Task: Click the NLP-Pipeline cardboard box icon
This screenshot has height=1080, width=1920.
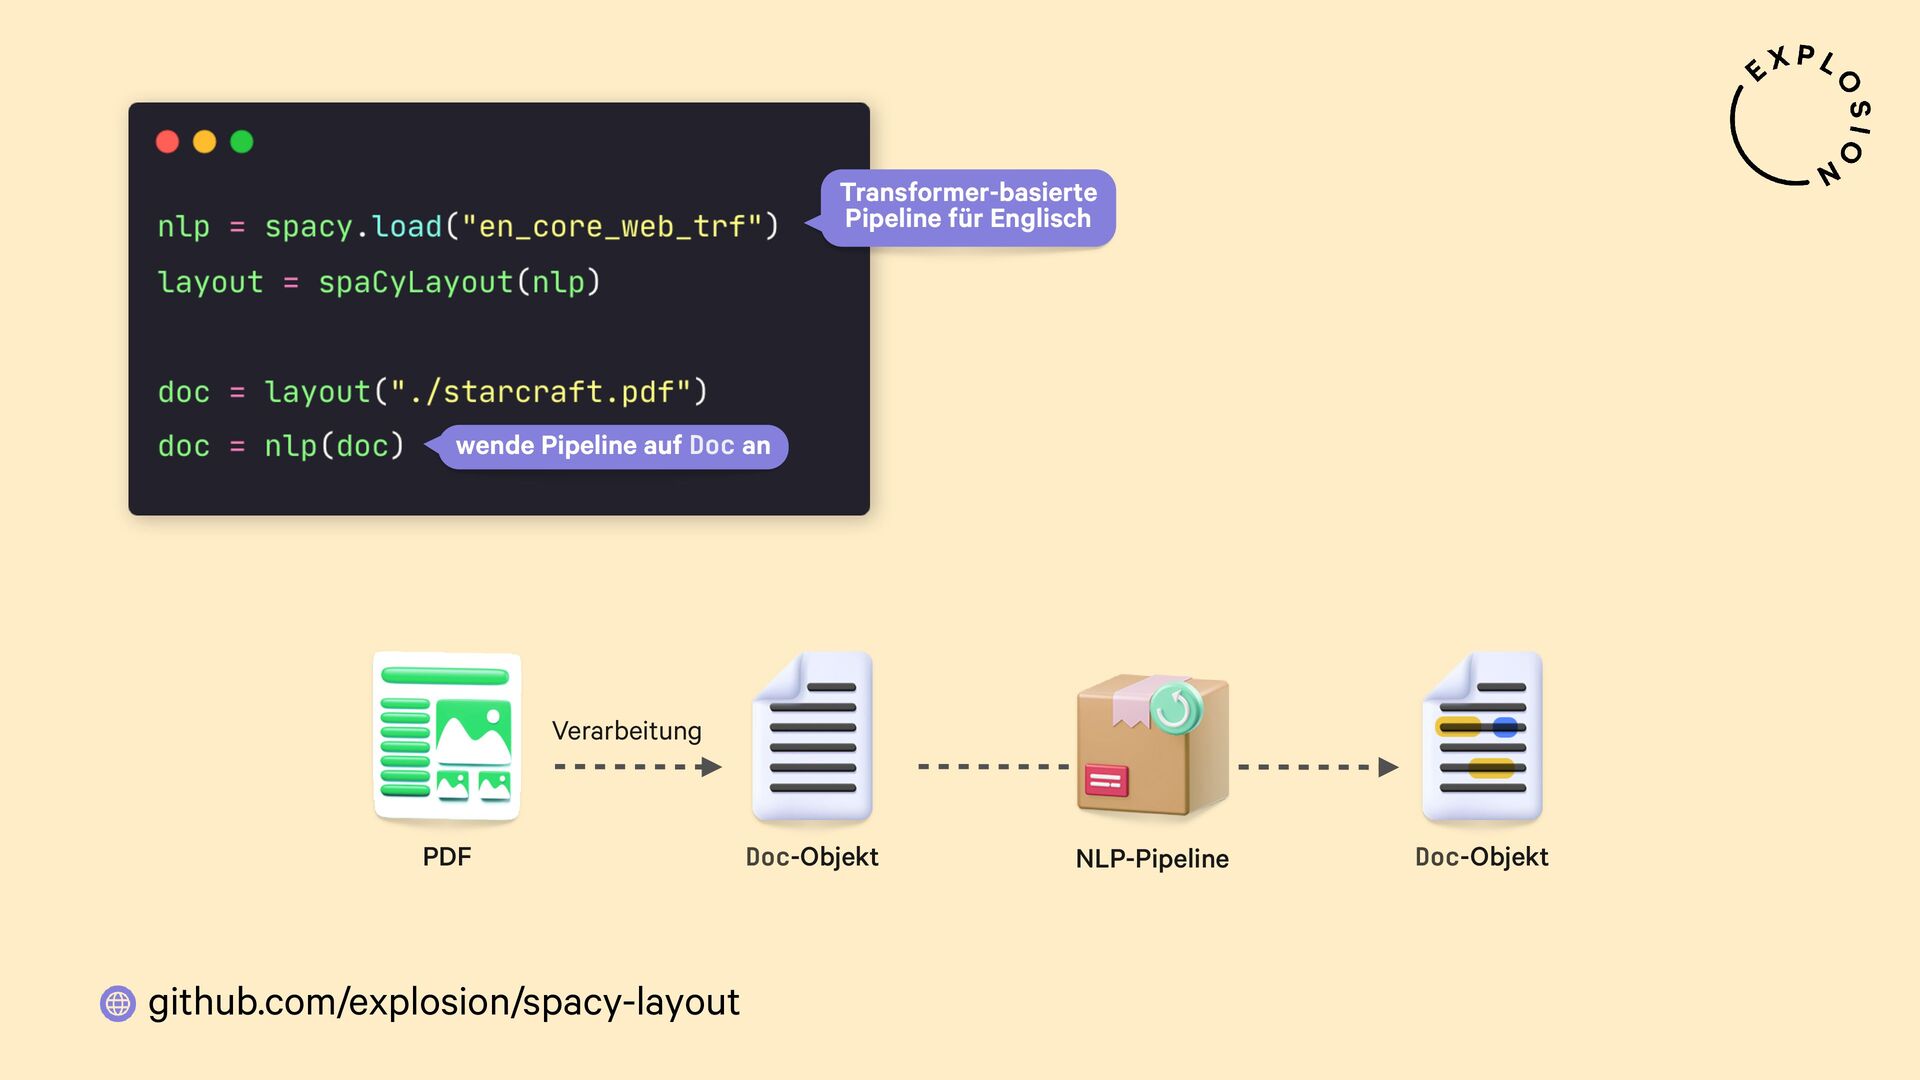Action: pyautogui.click(x=1152, y=744)
